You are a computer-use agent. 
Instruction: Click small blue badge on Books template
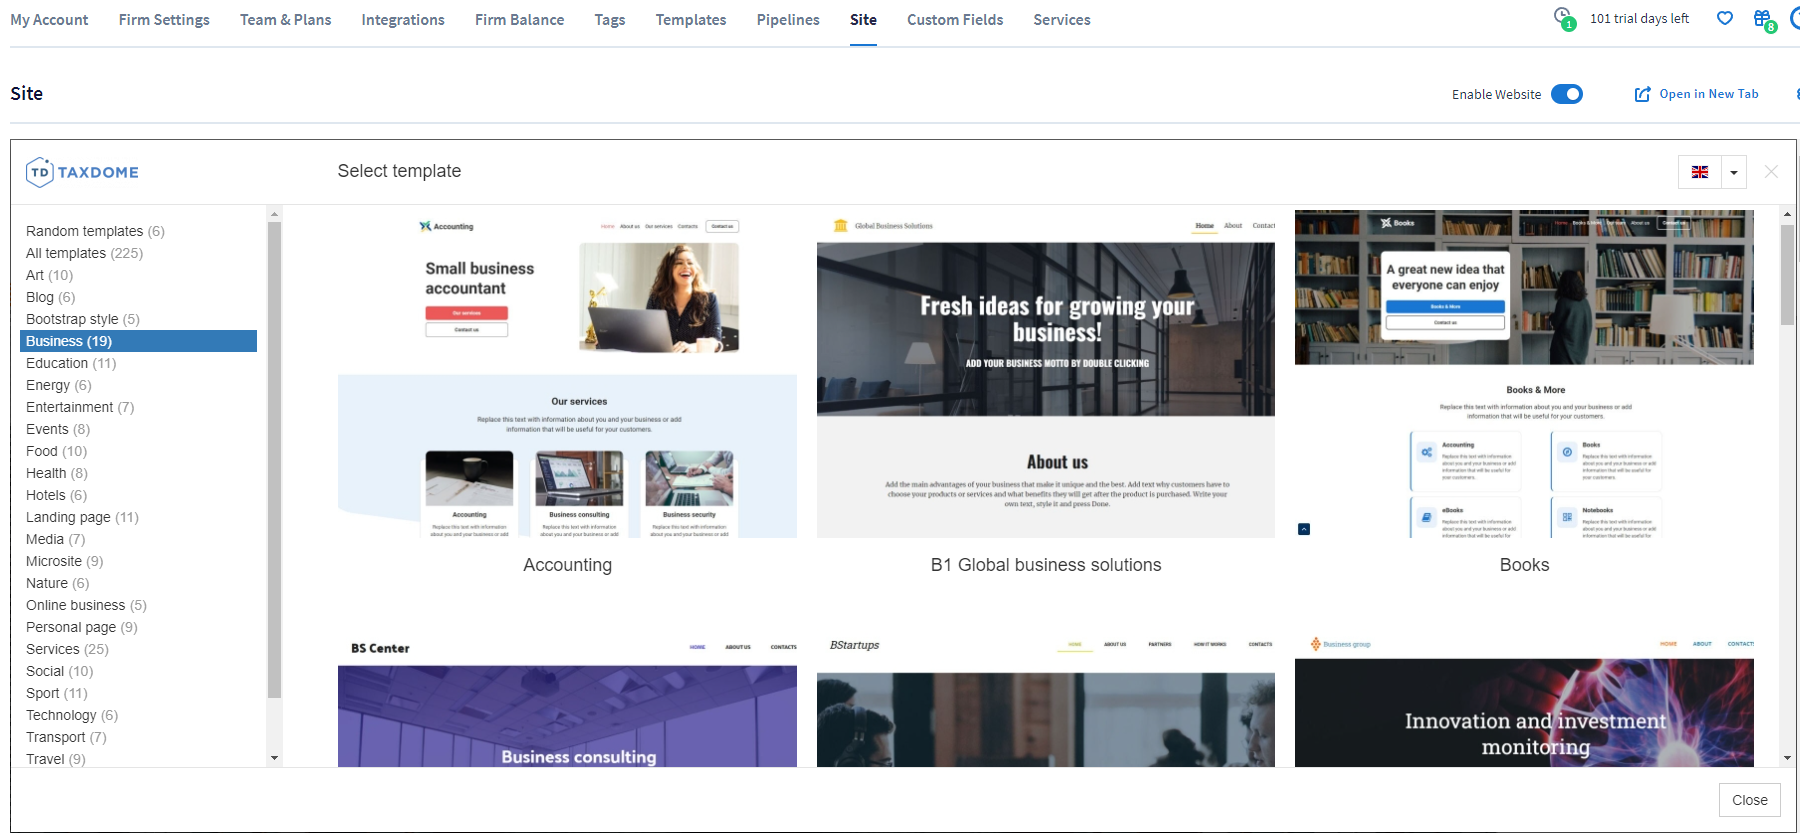pyautogui.click(x=1304, y=529)
